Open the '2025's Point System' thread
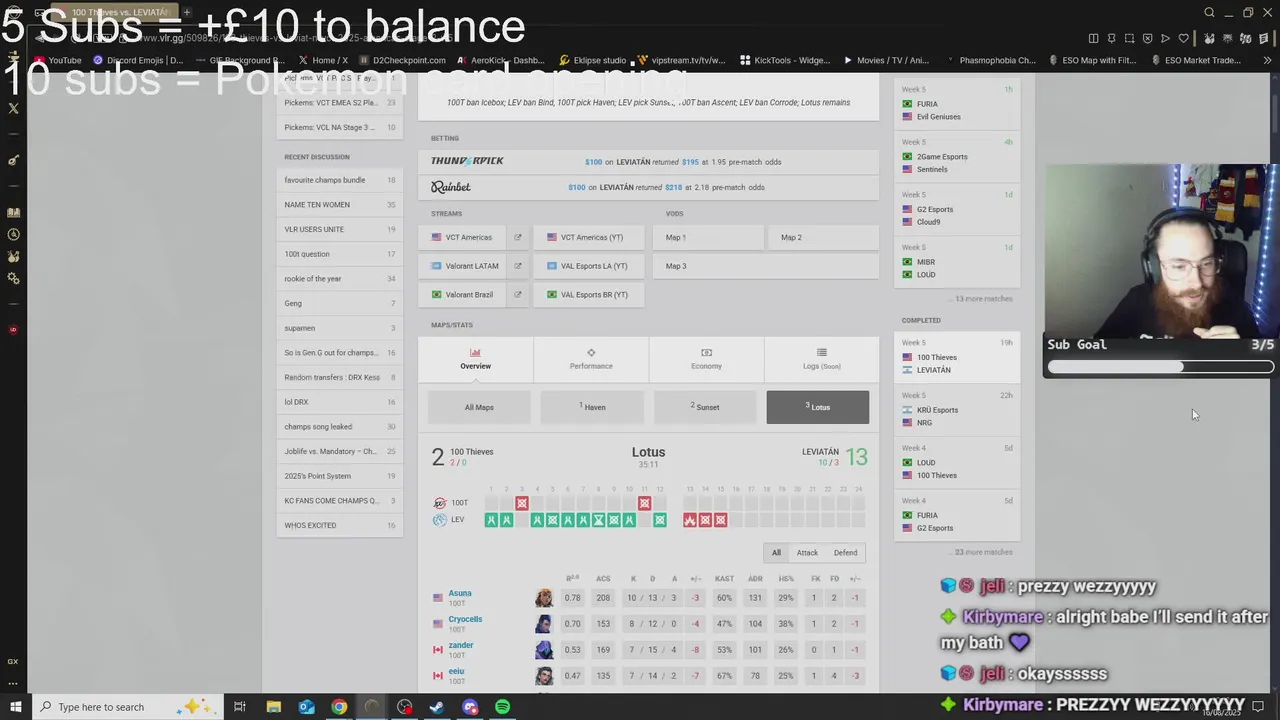The height and width of the screenshot is (720, 1280). (x=340, y=476)
